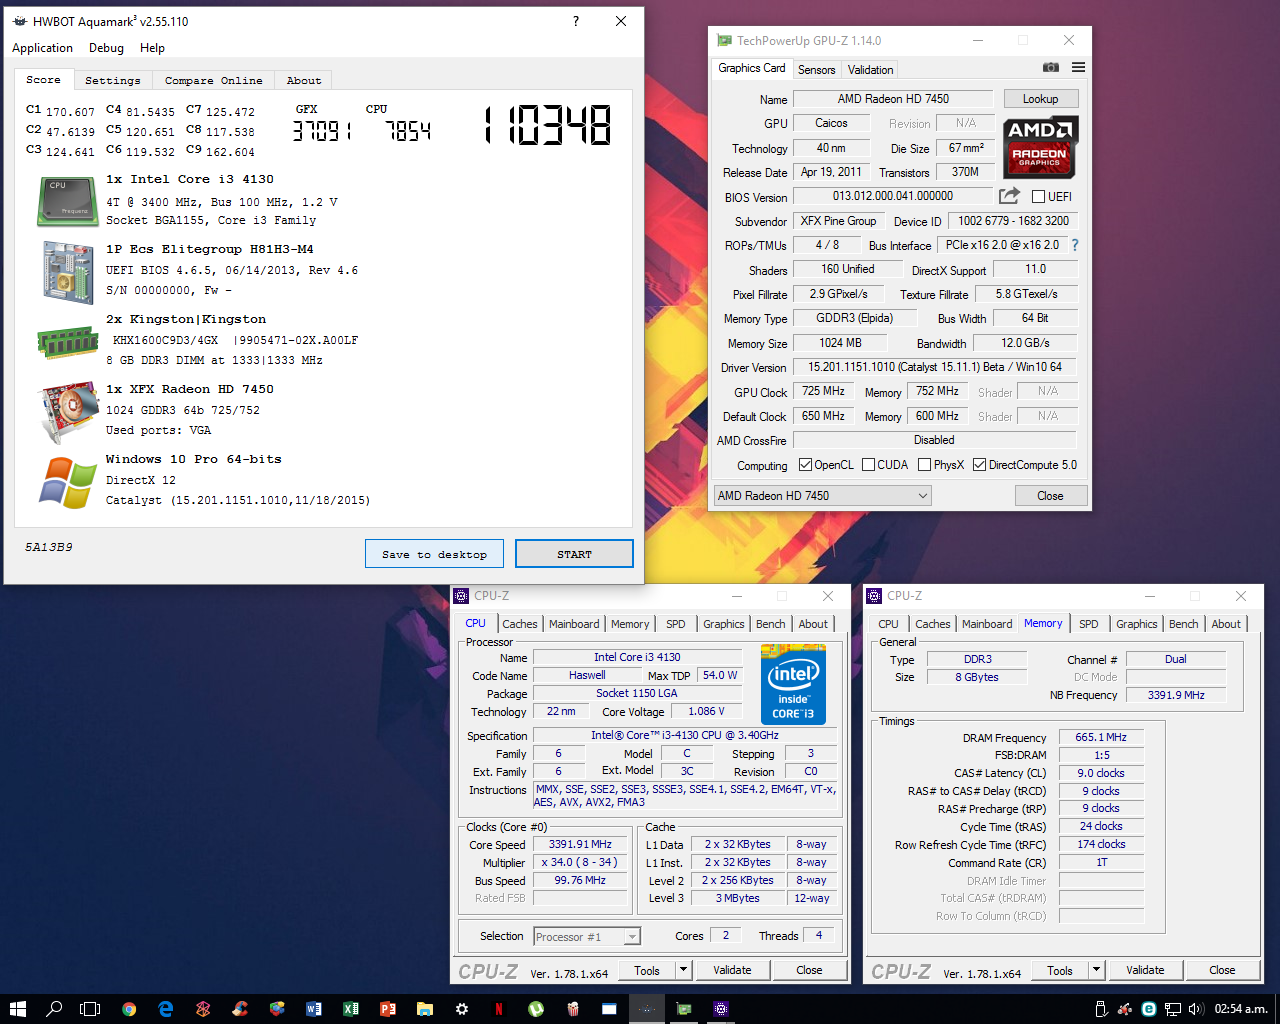Screen dimensions: 1280x1024
Task: Click the Aquamark help question mark
Action: (x=575, y=21)
